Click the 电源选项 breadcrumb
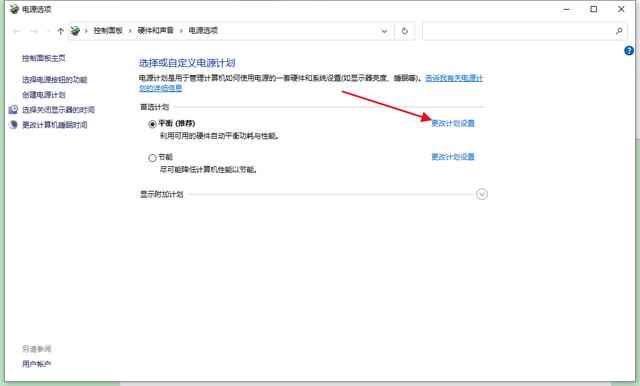 tap(203, 31)
